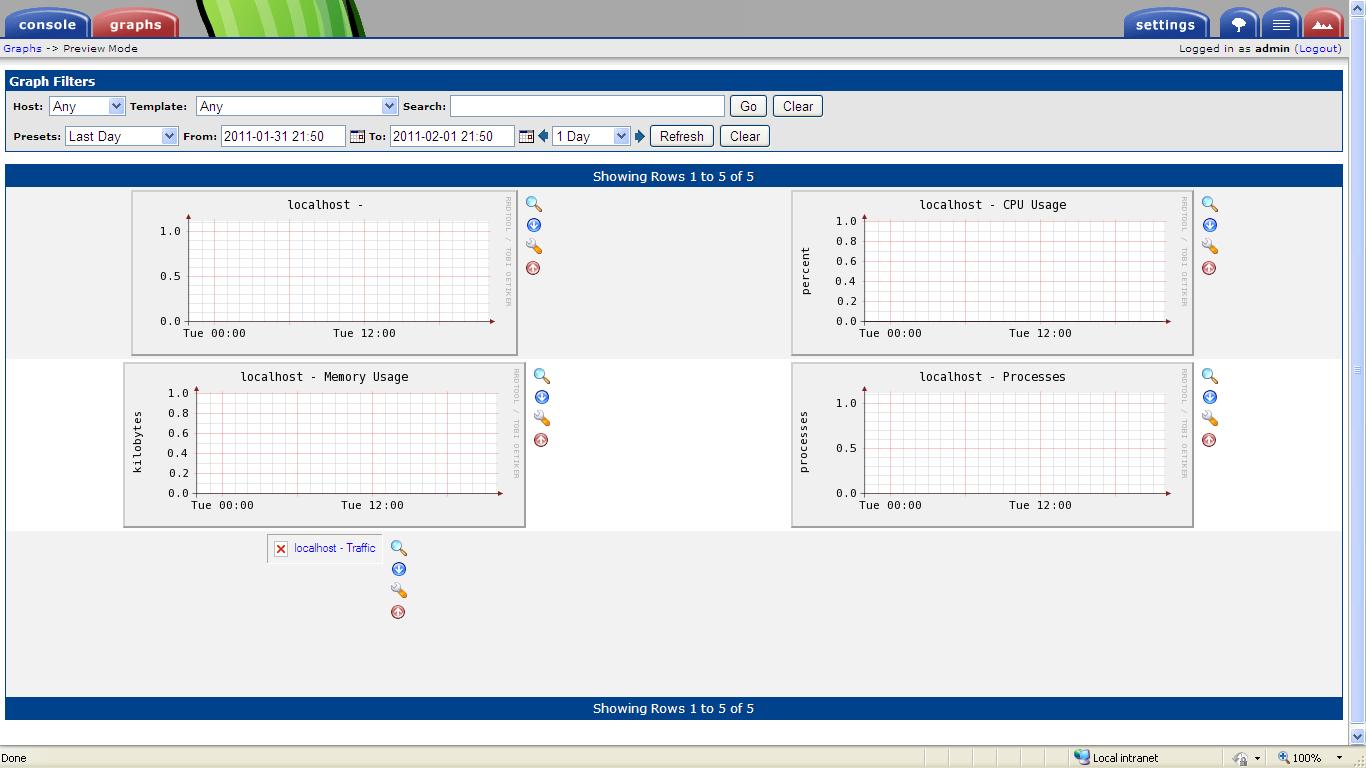This screenshot has height=768, width=1366.
Task: Click page-top arrow beside Processes graph
Action: 1209,440
